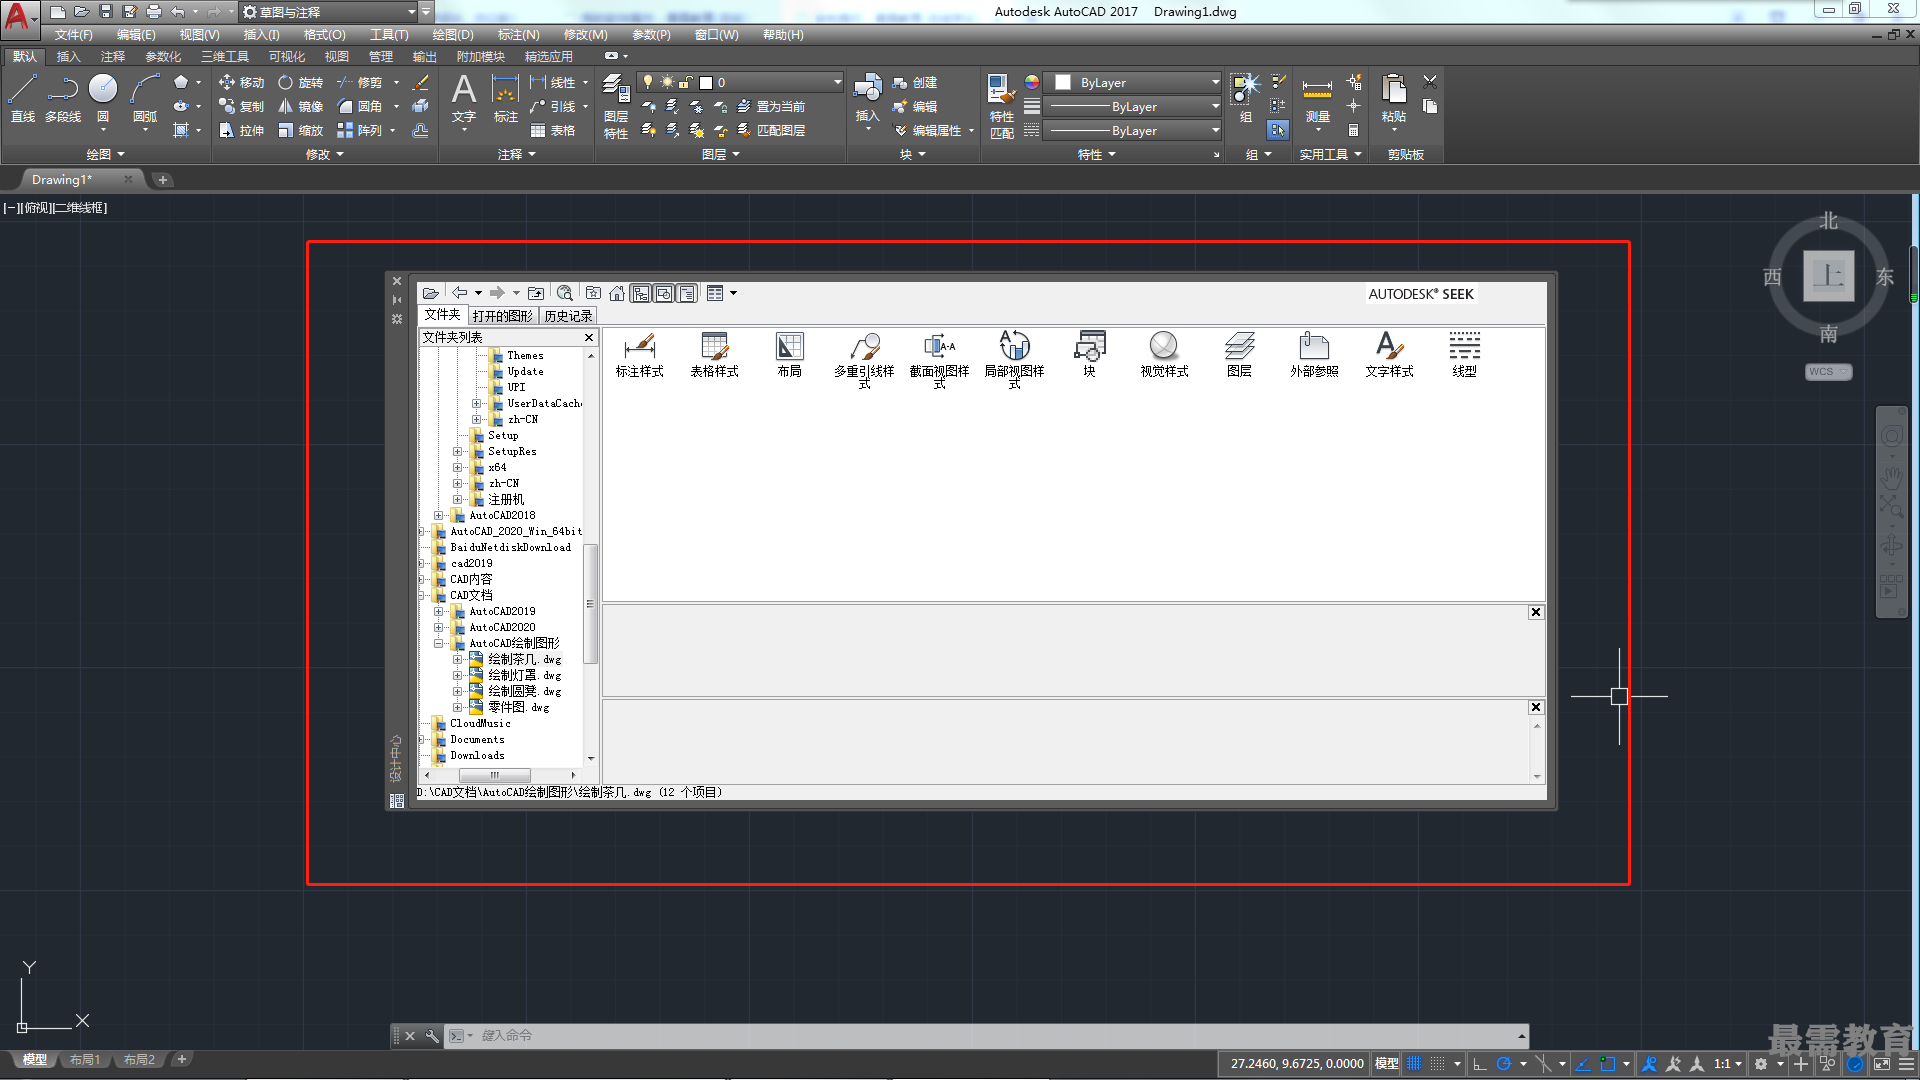Open 线型 item in Design Center
The width and height of the screenshot is (1920, 1080).
(x=1464, y=355)
